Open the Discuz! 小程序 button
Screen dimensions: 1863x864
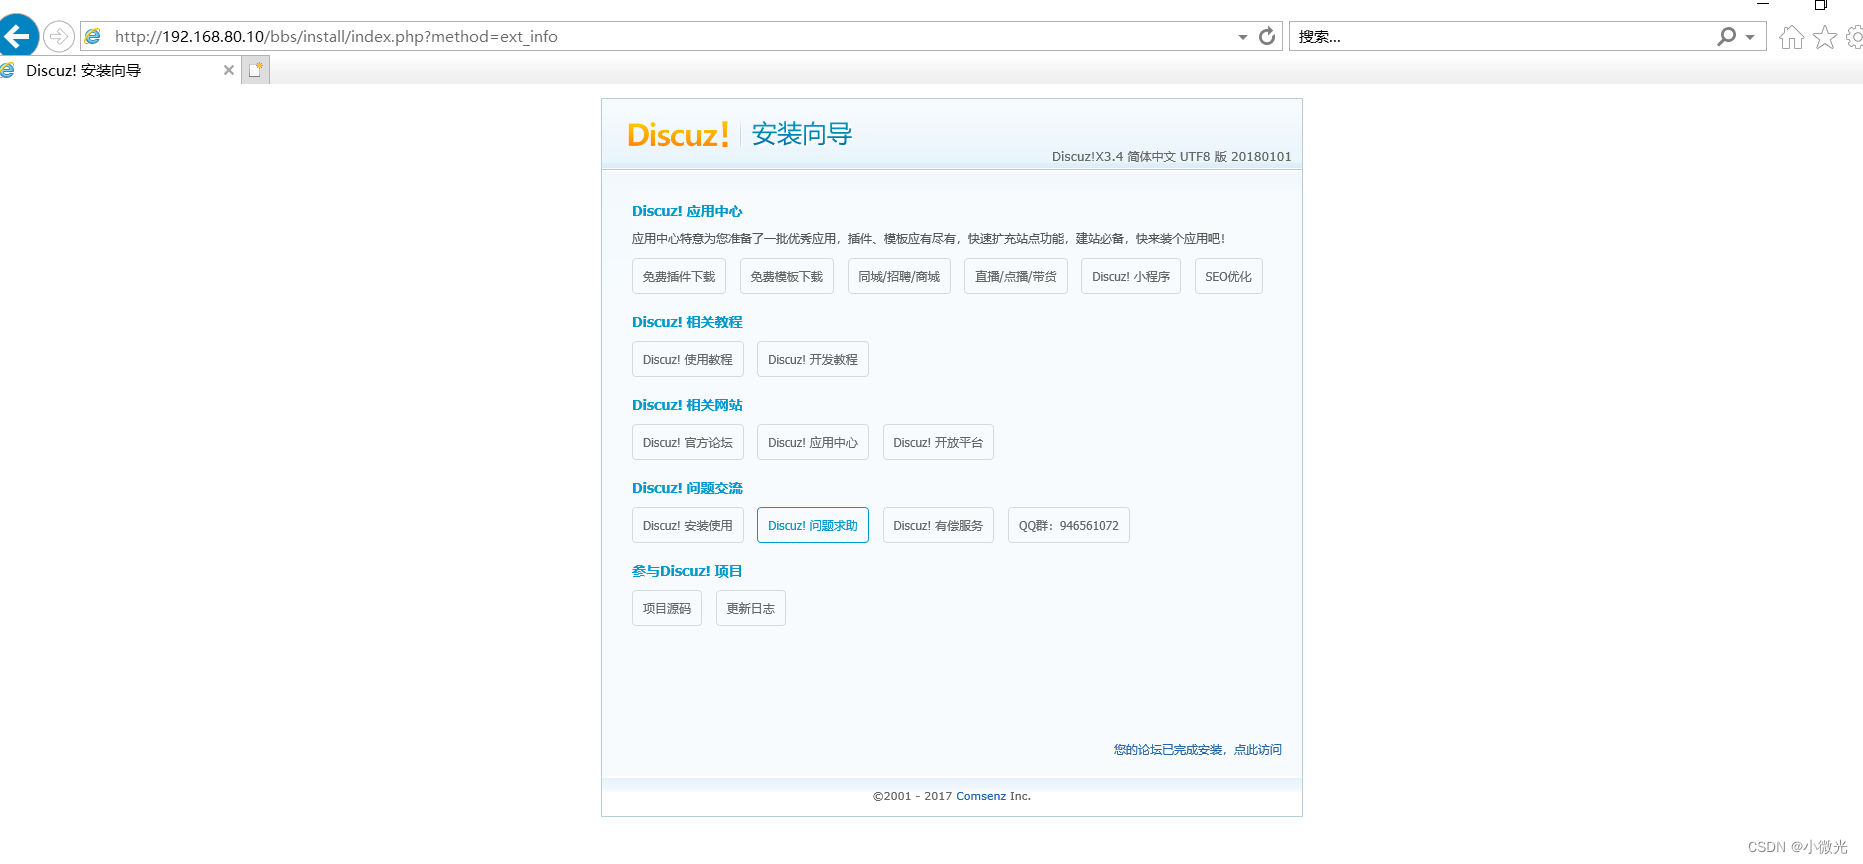1130,277
